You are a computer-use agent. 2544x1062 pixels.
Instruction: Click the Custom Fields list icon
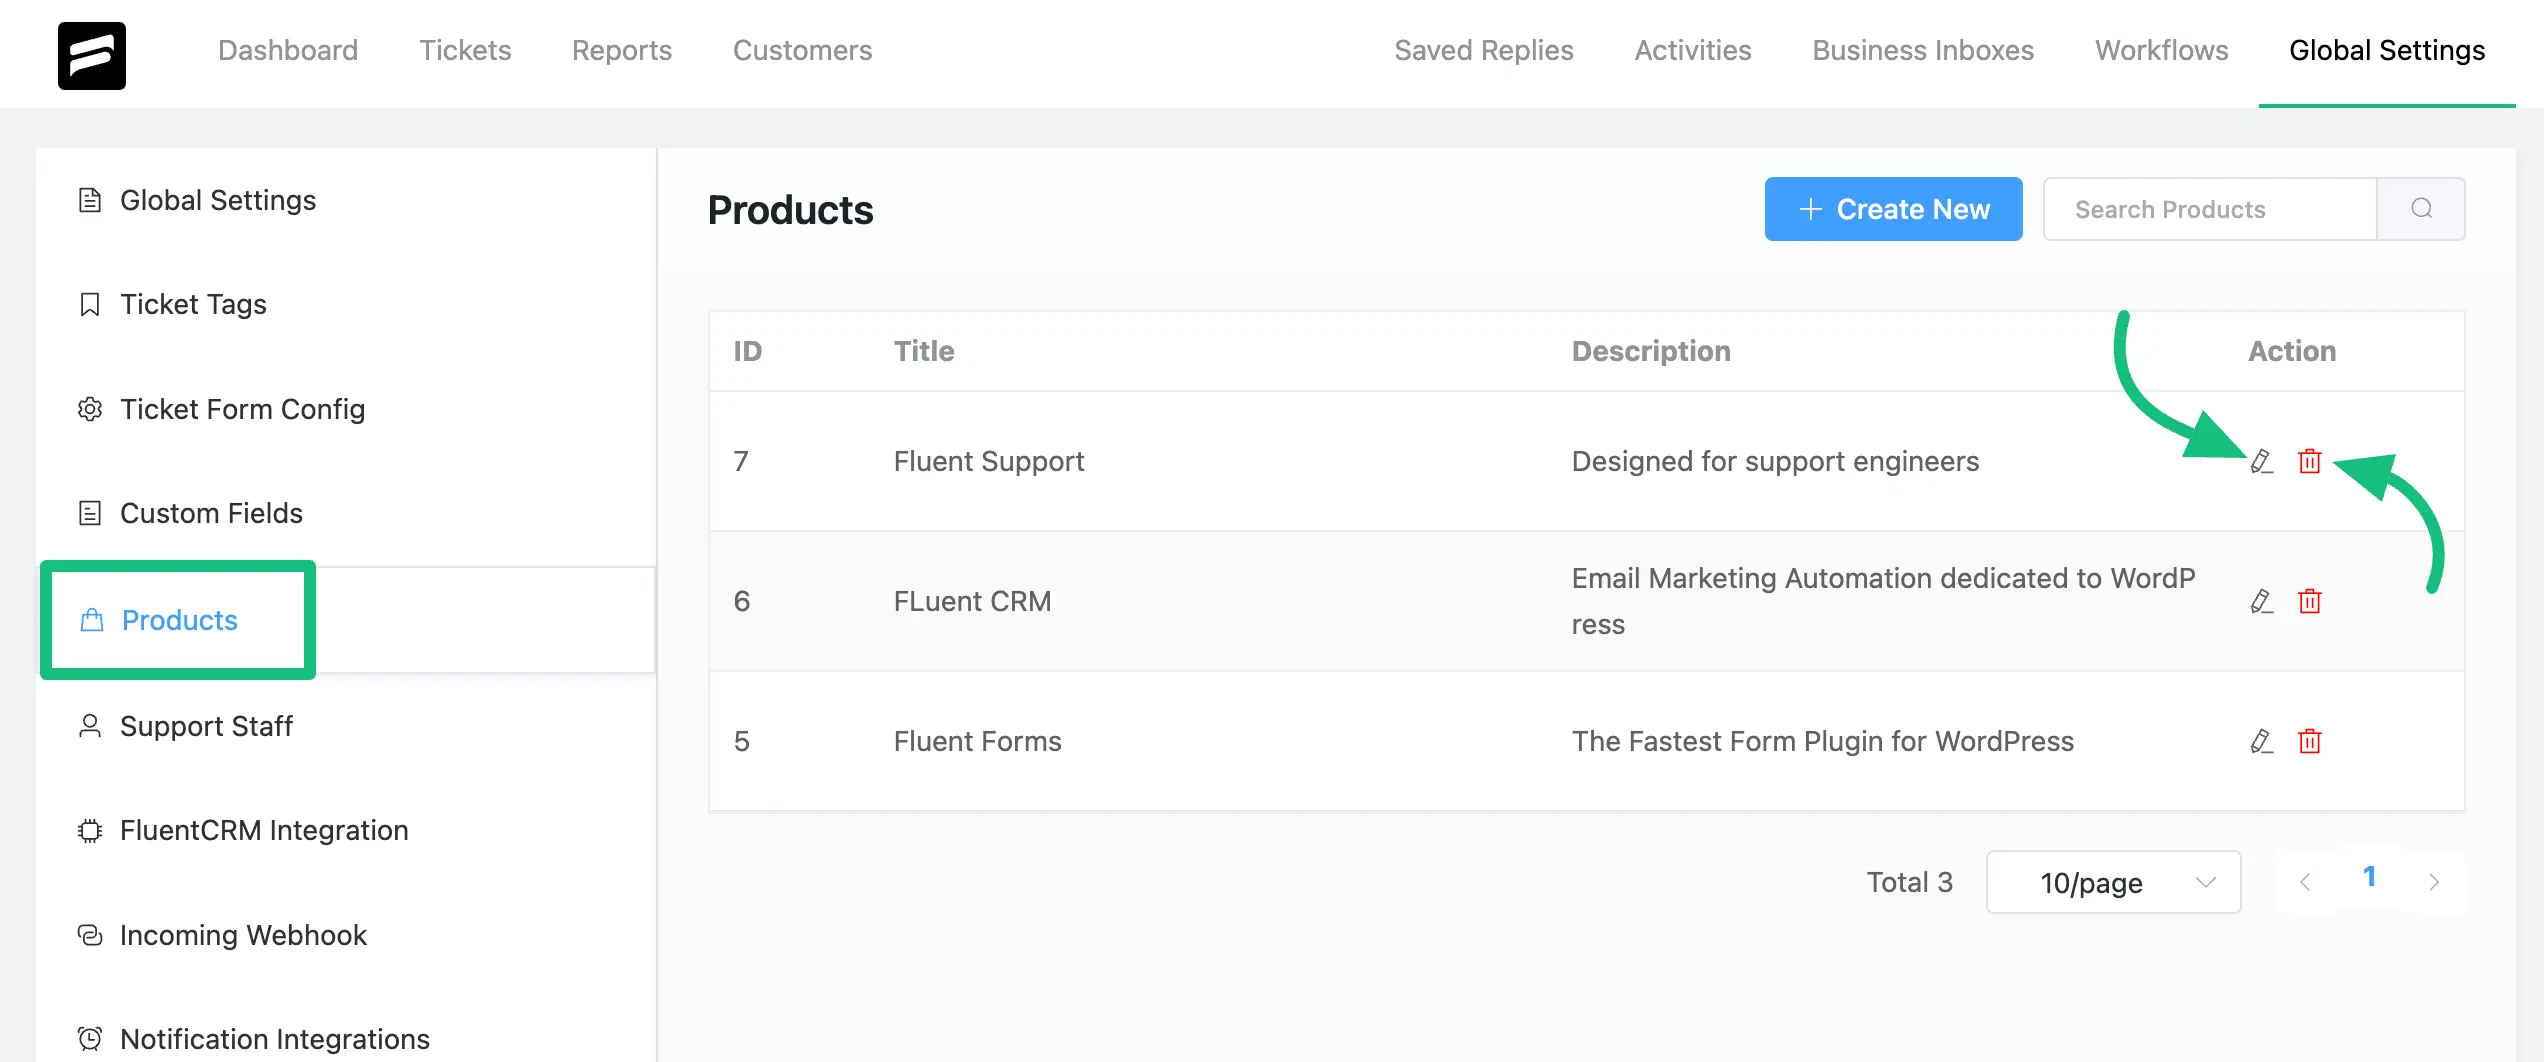point(90,513)
